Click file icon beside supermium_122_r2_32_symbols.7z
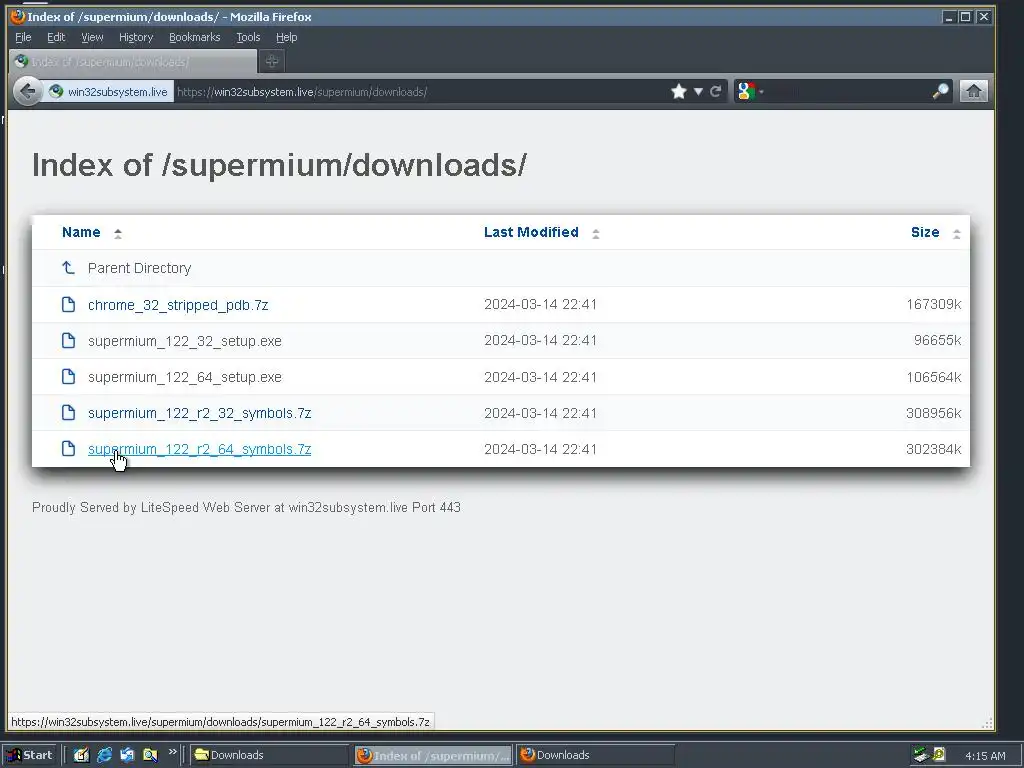The height and width of the screenshot is (768, 1024). [x=68, y=412]
